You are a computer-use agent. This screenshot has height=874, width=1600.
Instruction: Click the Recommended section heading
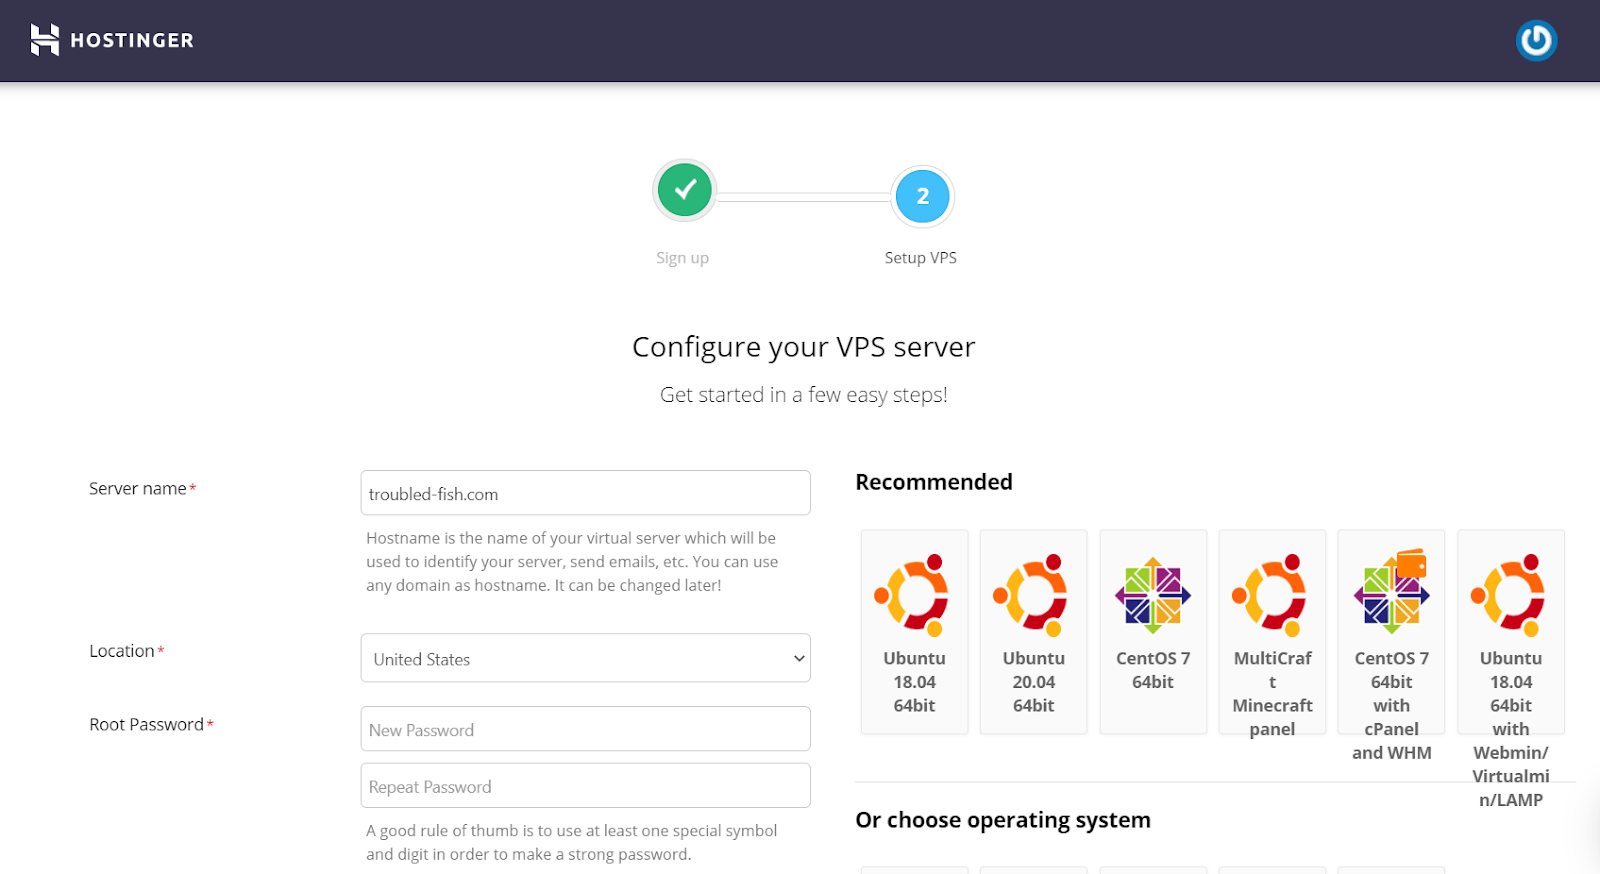(x=933, y=481)
